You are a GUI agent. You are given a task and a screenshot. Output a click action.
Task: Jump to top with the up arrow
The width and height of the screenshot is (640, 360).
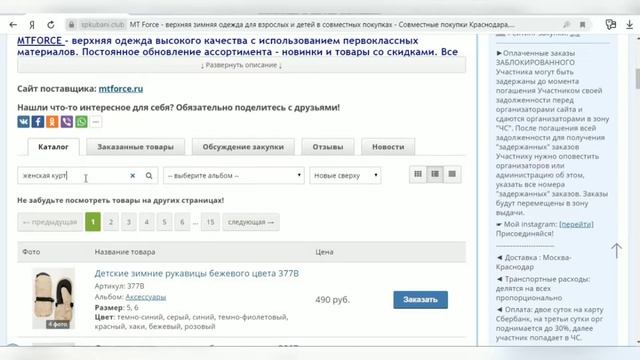[x=616, y=250]
